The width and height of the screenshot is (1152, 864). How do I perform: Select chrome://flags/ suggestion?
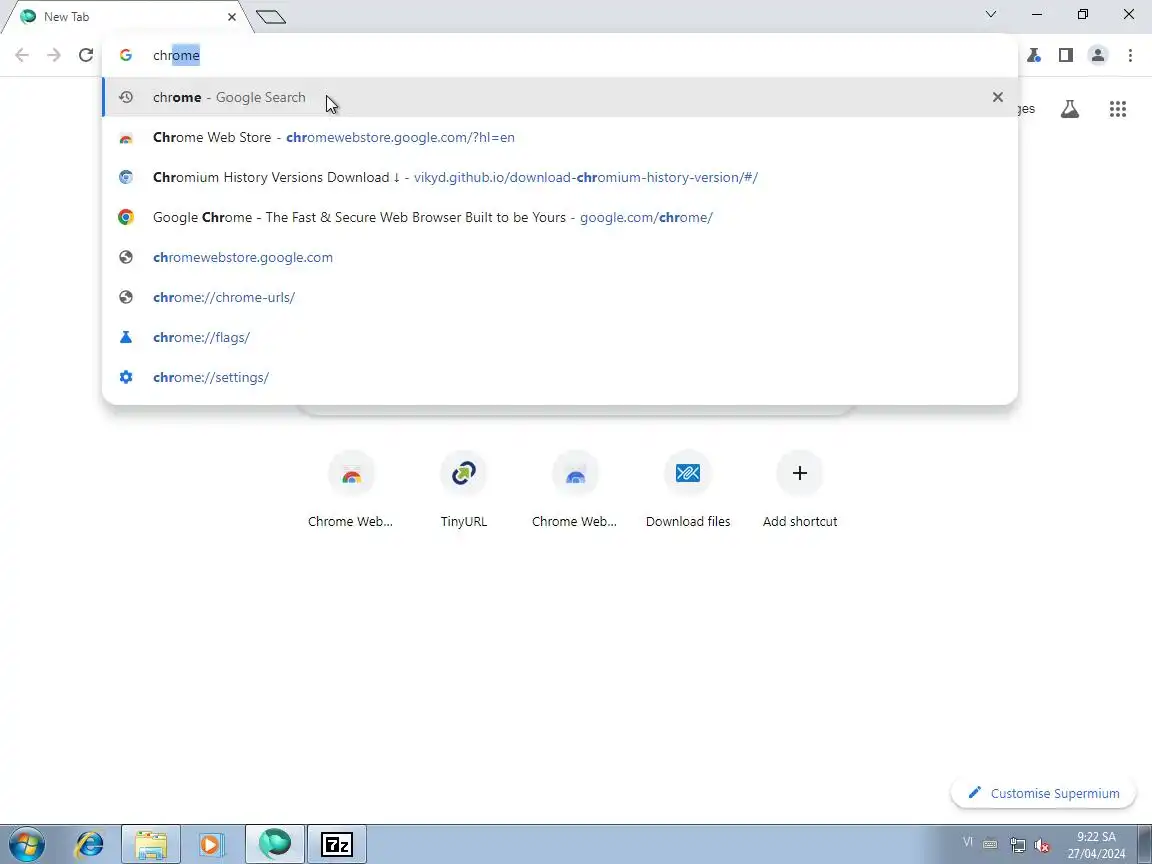point(560,337)
